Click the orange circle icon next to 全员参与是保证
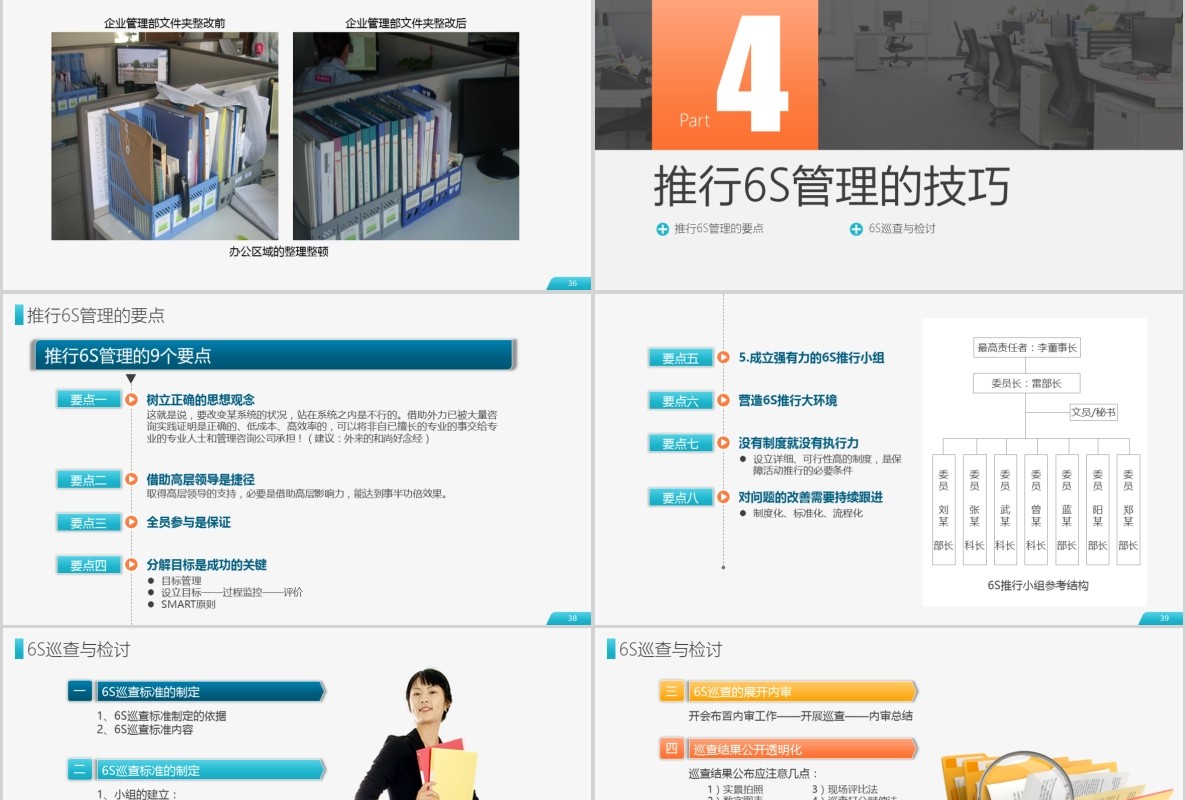1186x800 pixels. [x=132, y=522]
